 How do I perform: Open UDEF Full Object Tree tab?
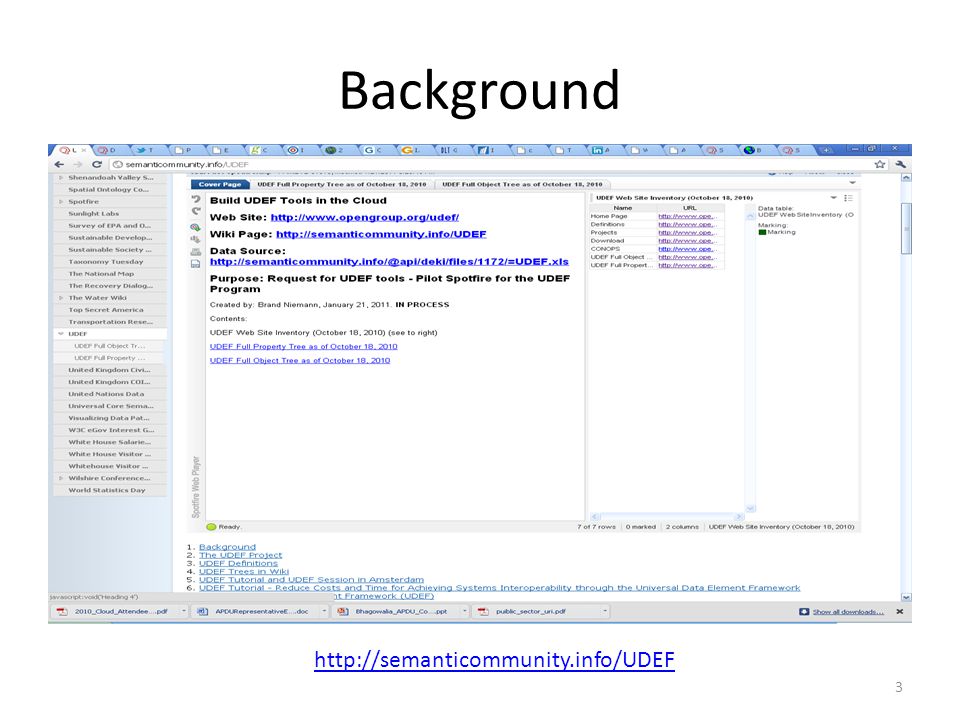pyautogui.click(x=522, y=184)
